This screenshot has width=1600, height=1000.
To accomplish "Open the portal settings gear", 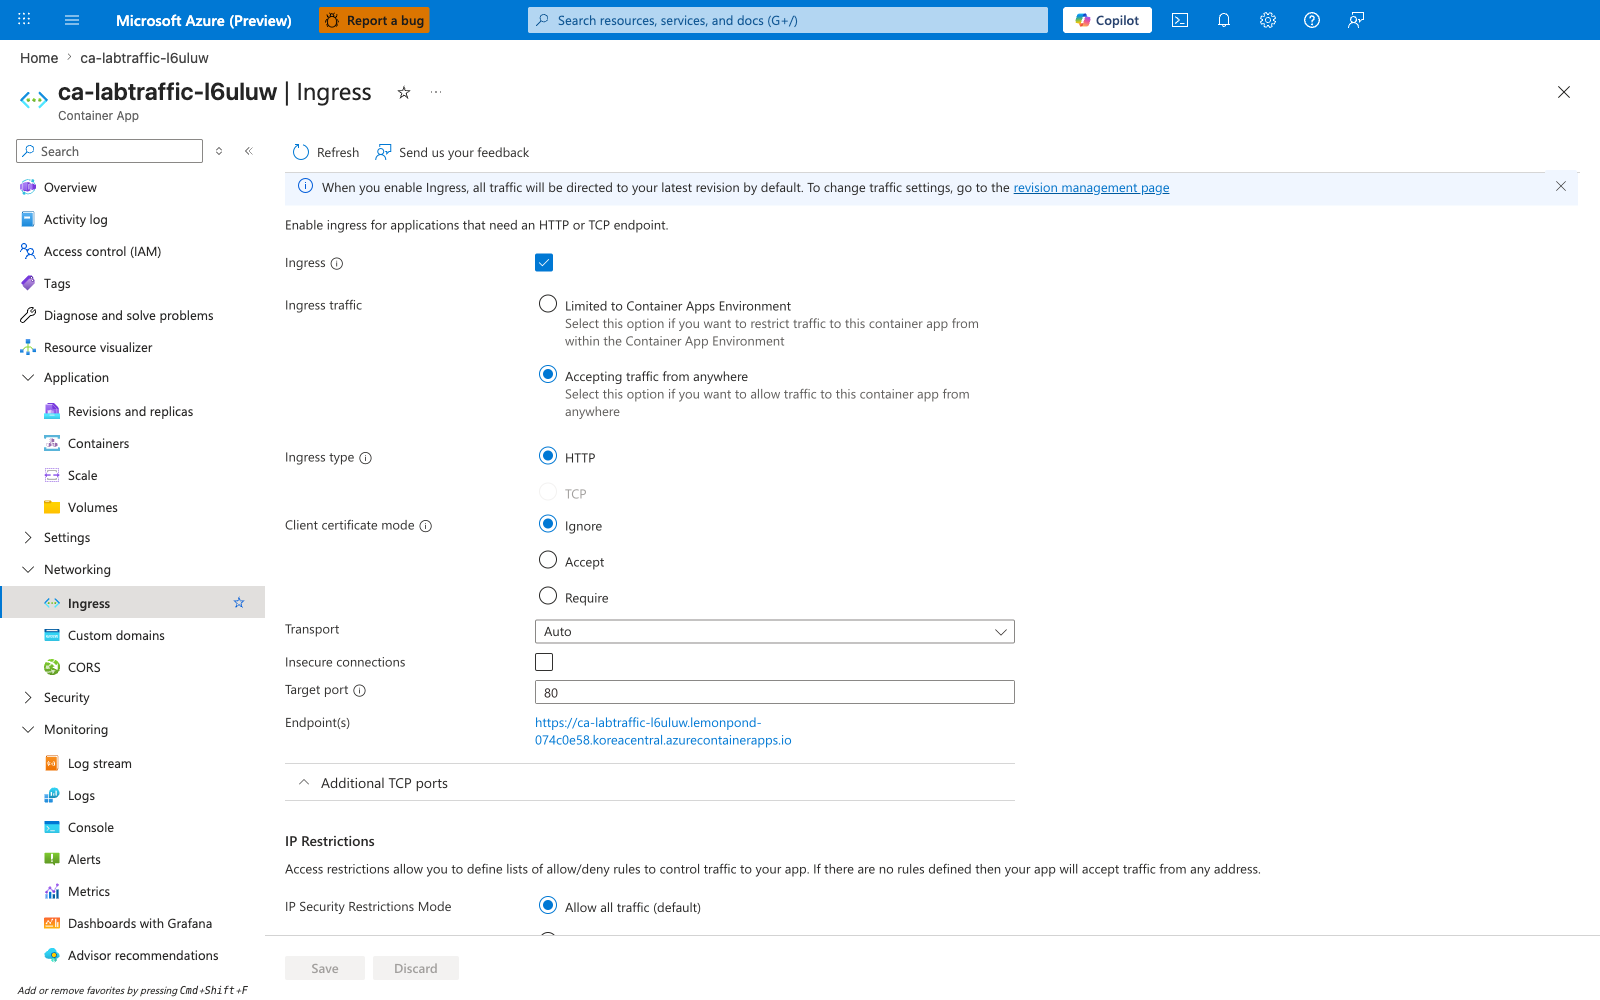I will tap(1268, 20).
